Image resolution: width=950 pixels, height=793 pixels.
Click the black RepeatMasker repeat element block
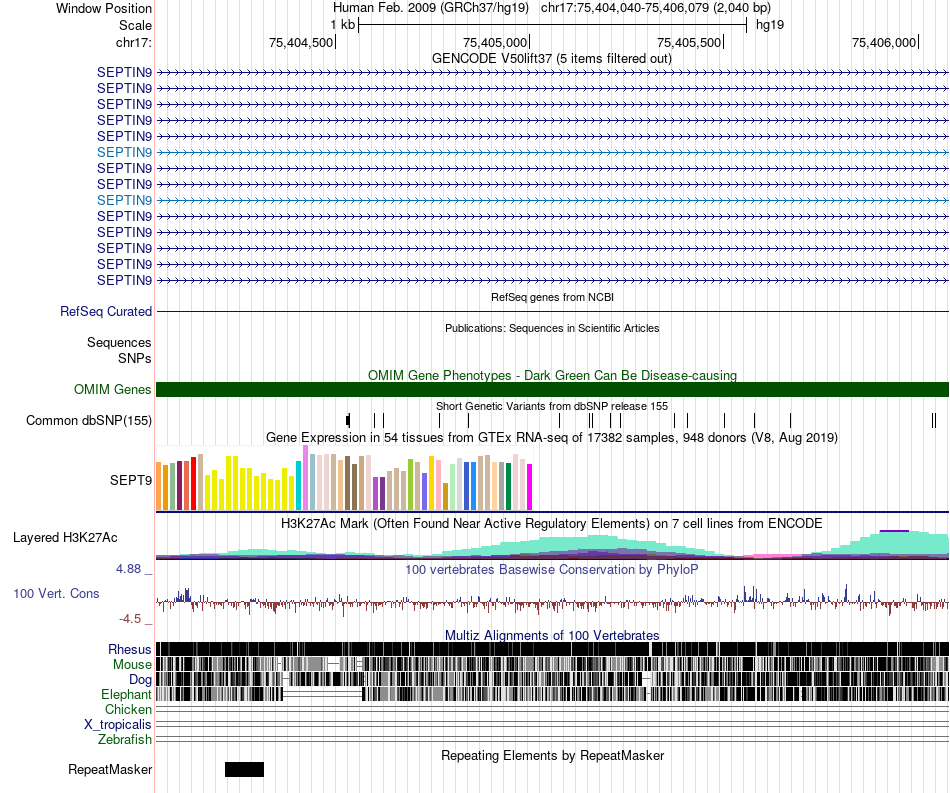244,769
